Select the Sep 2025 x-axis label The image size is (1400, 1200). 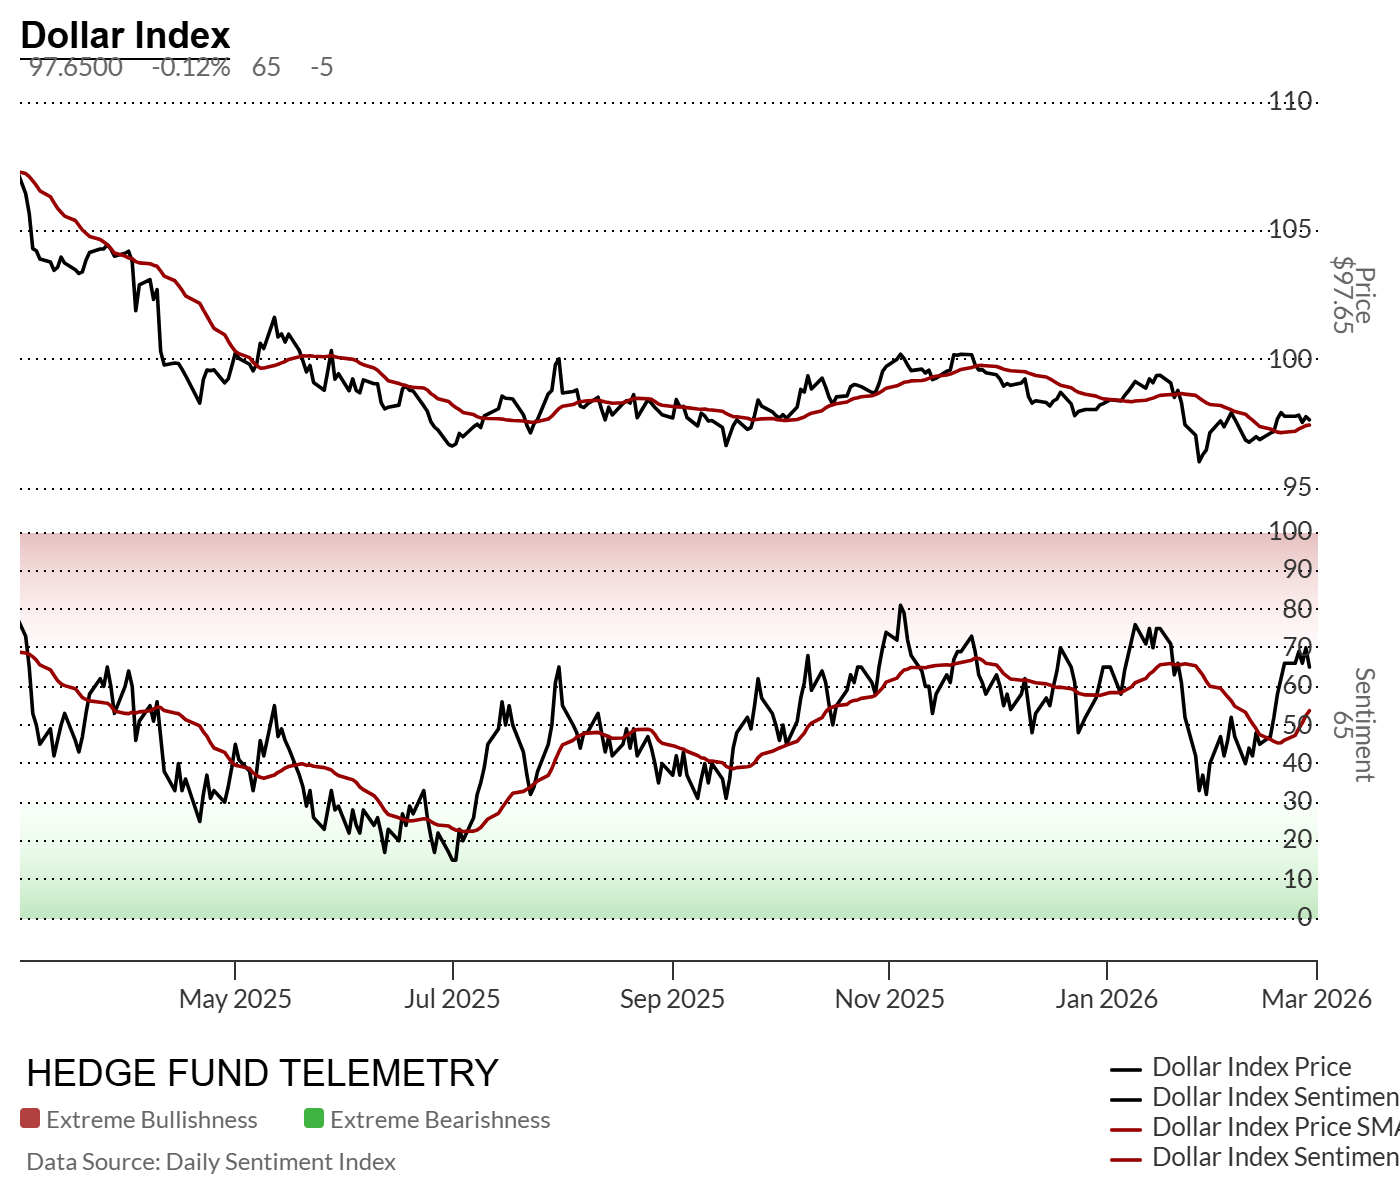click(672, 999)
